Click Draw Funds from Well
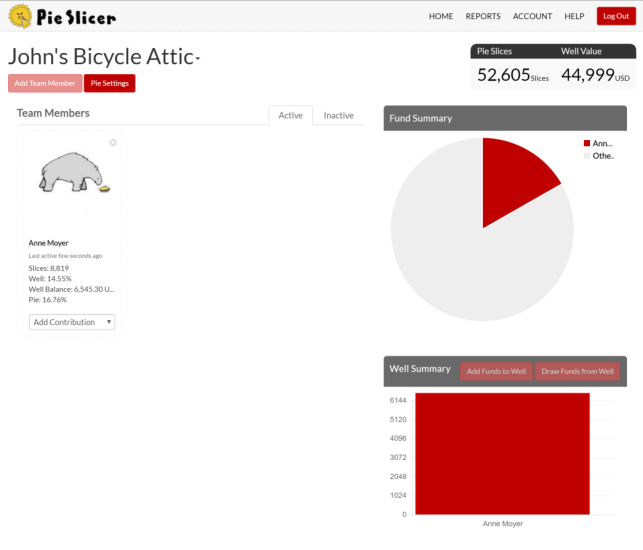Image resolution: width=643 pixels, height=550 pixels. click(x=579, y=371)
